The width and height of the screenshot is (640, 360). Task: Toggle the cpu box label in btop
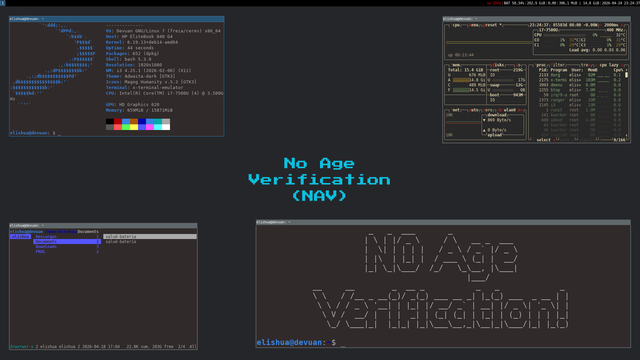456,25
